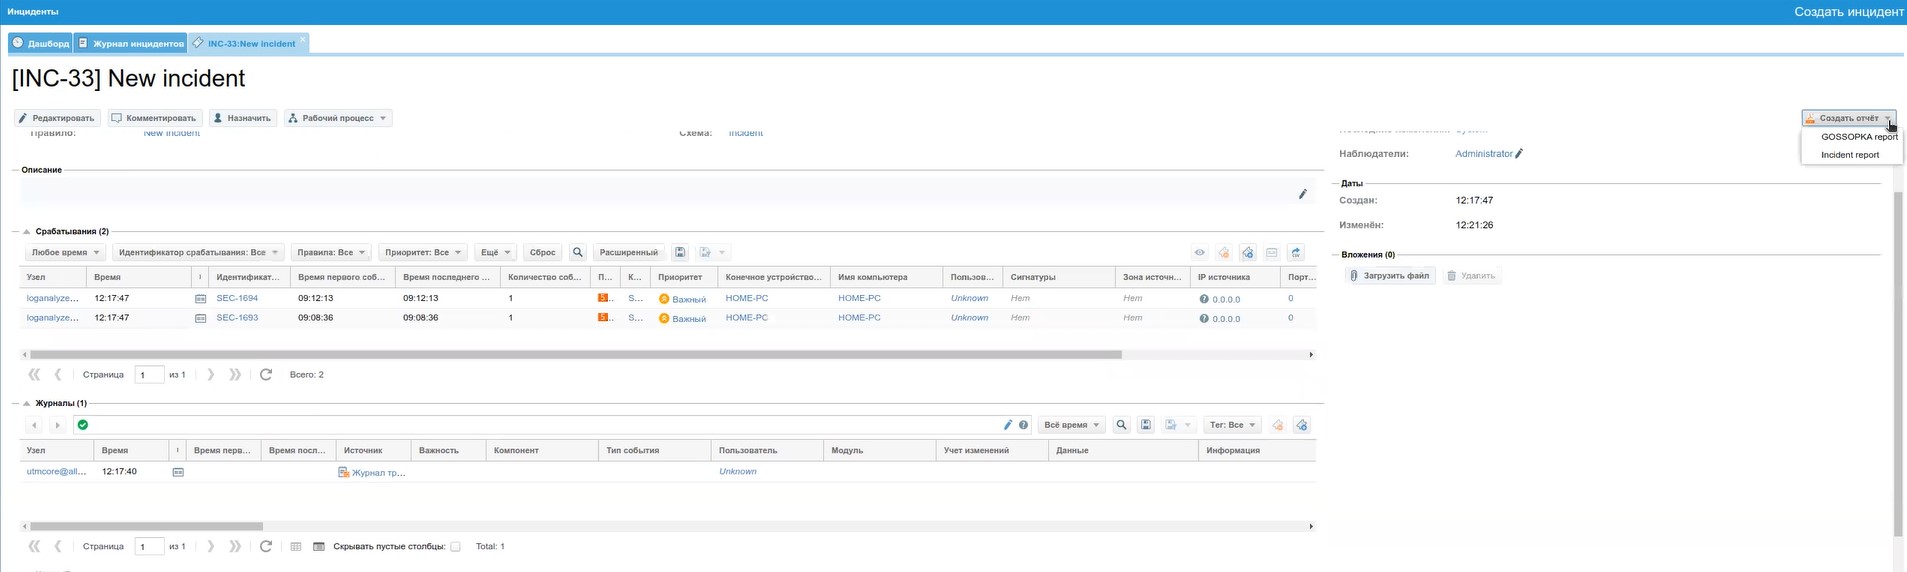1907x572 pixels.
Task: Refresh the Срабатывания table
Action: point(266,375)
